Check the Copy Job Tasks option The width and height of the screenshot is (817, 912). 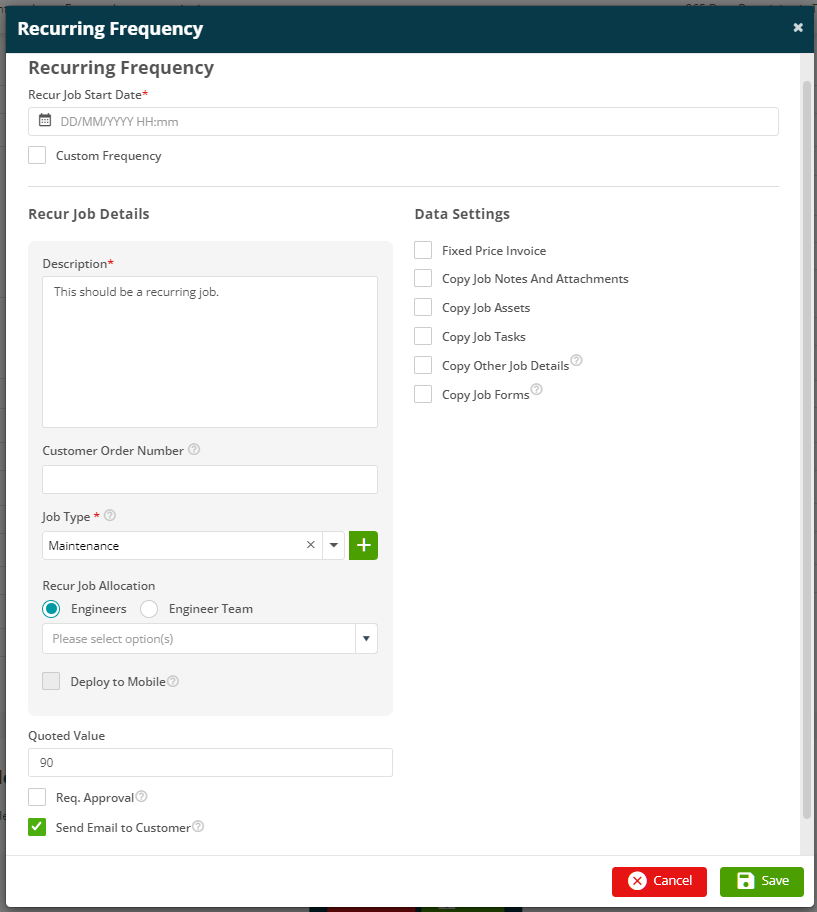[423, 336]
